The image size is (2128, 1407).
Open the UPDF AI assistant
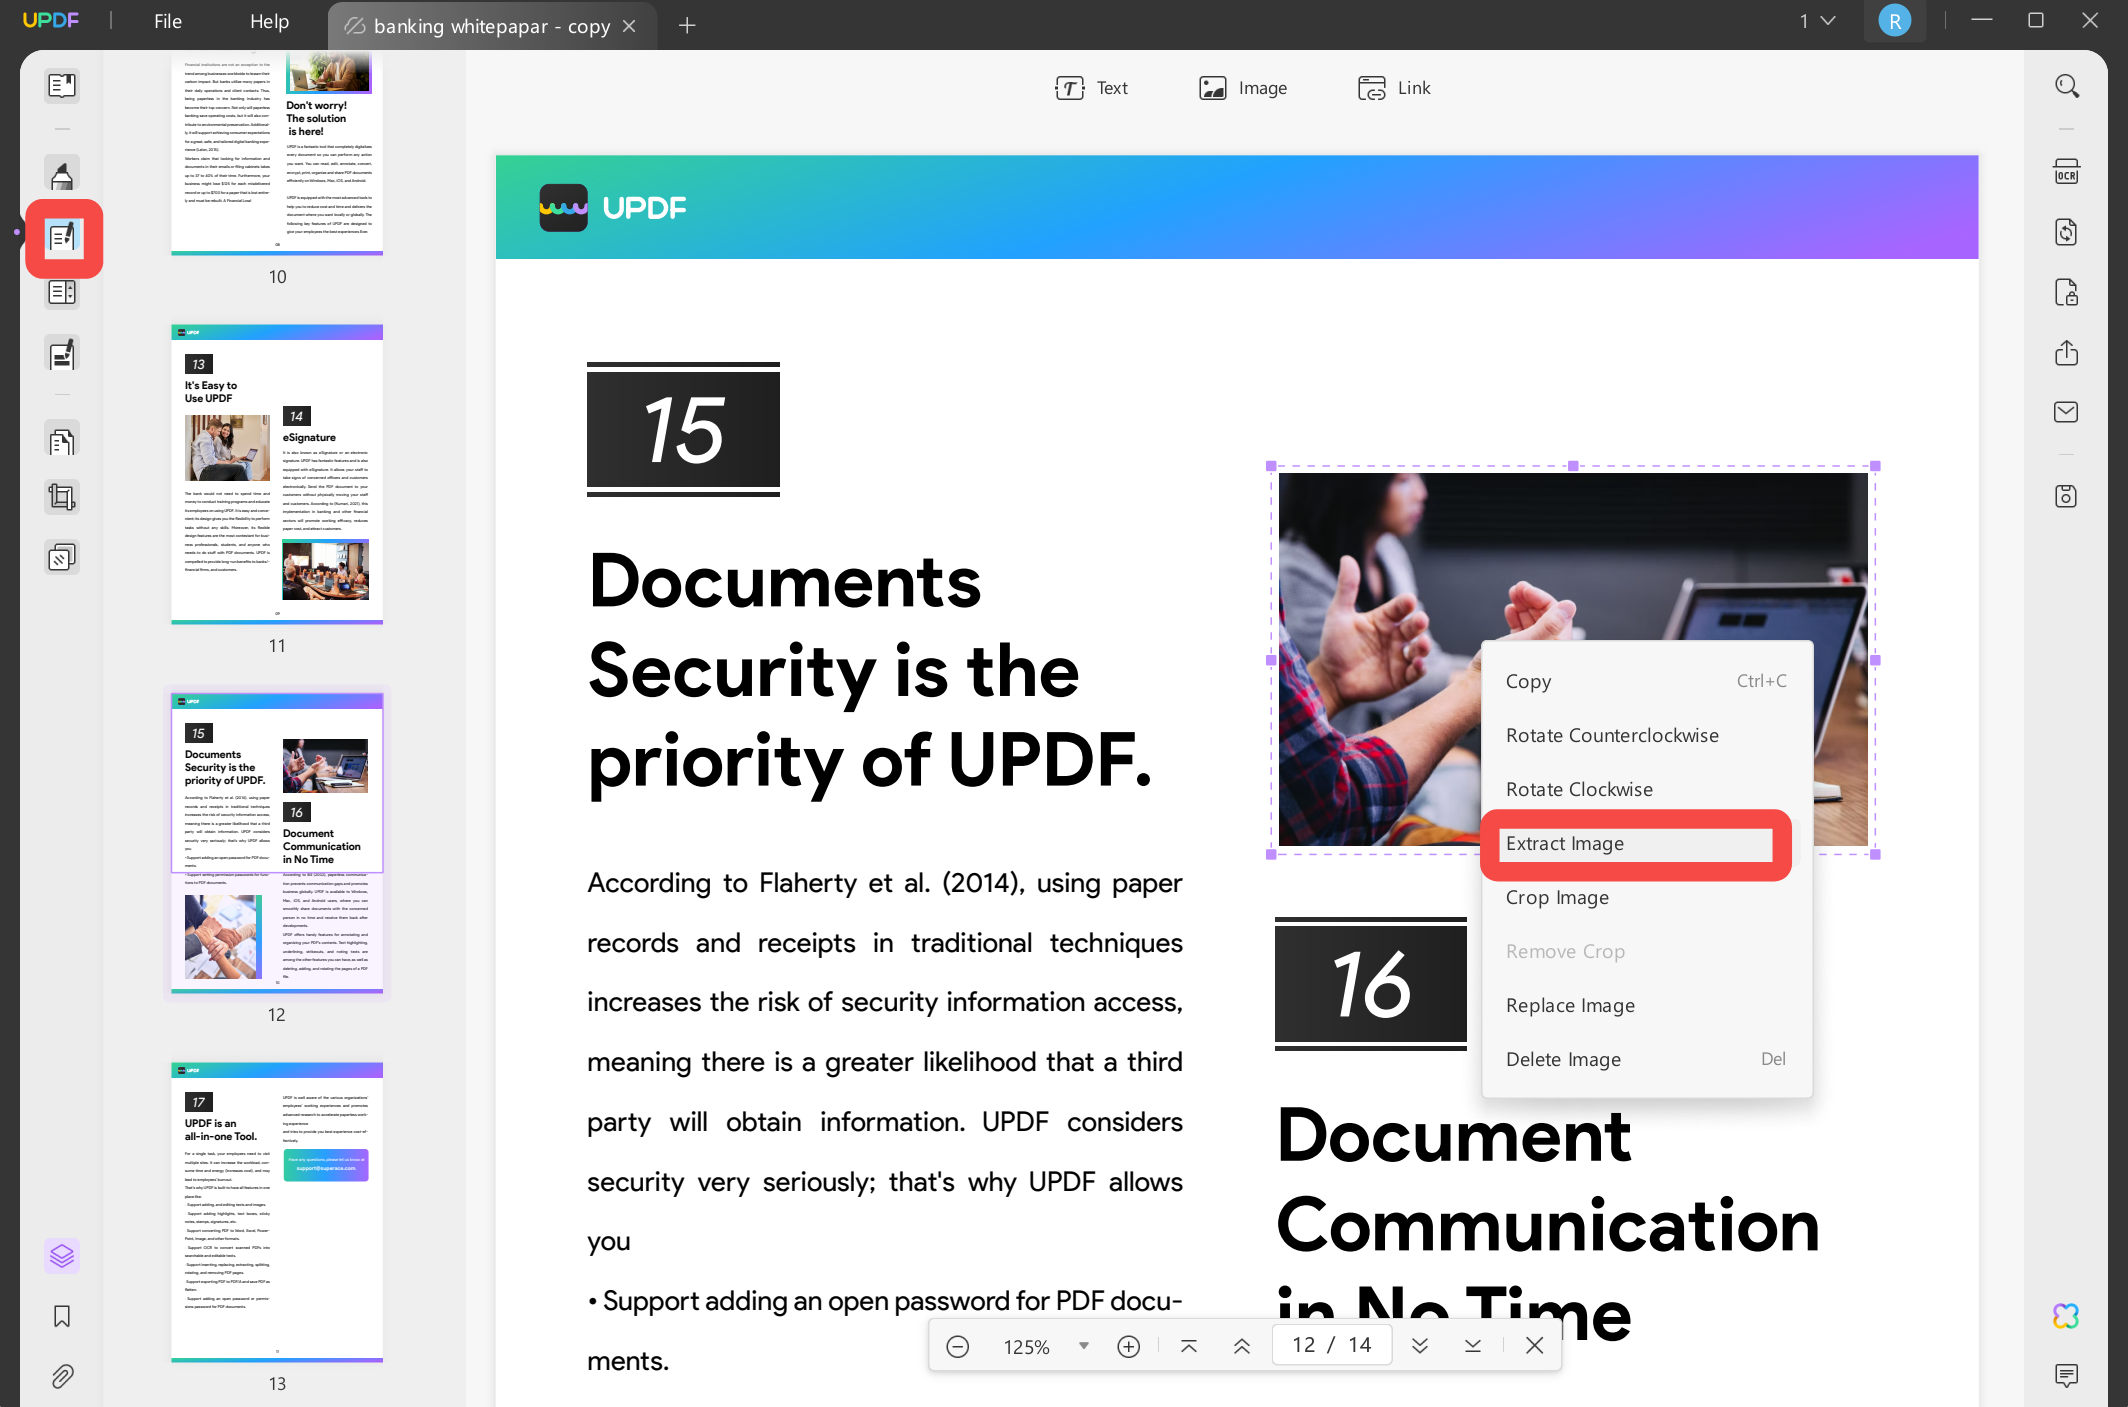[2066, 1315]
